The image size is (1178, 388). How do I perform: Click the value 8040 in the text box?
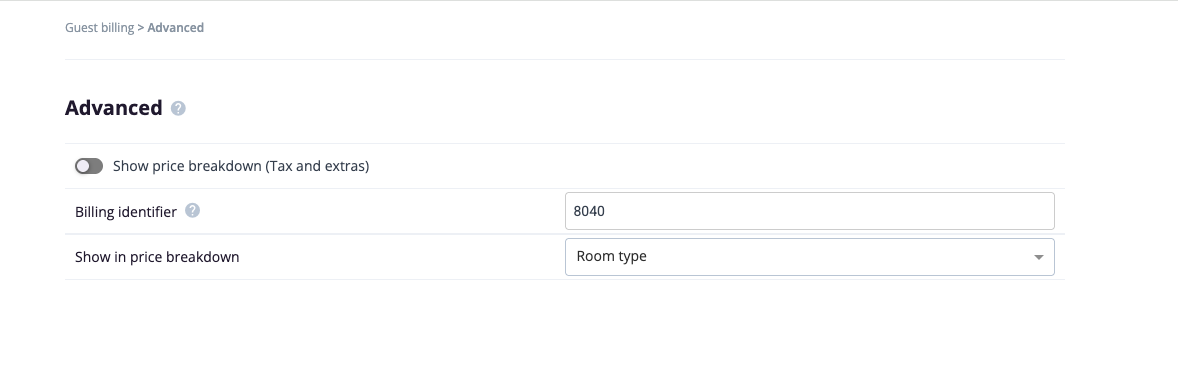[589, 211]
